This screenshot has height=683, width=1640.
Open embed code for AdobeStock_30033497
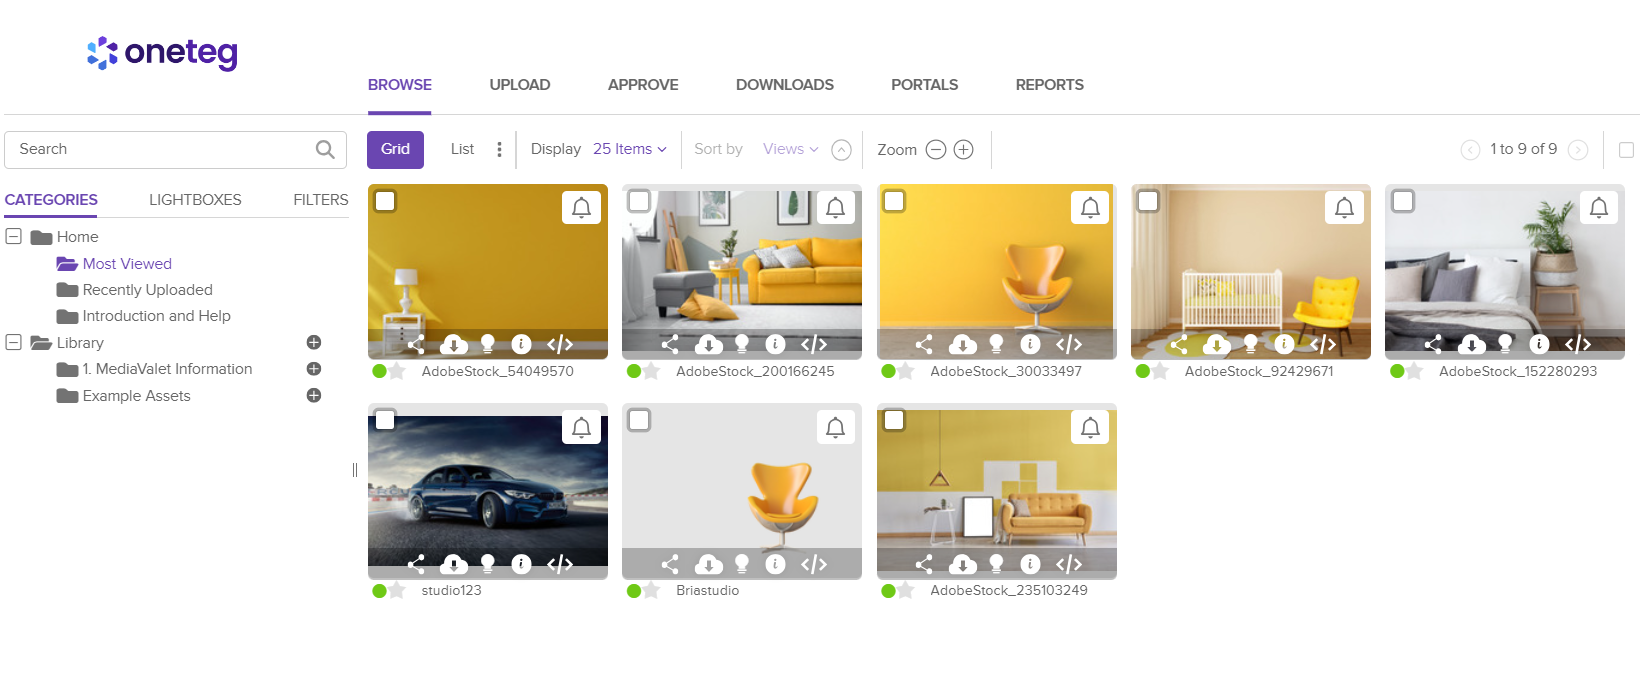[1069, 344]
